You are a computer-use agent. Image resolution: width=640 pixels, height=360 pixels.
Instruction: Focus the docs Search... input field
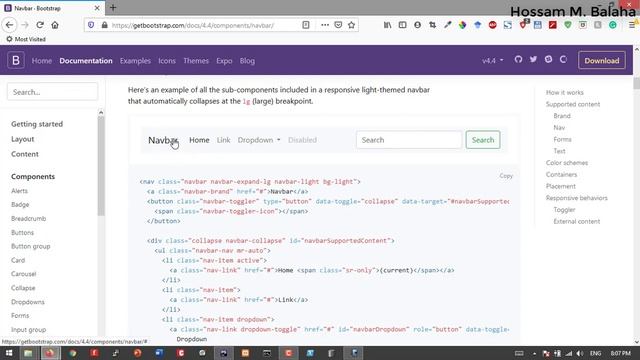click(x=53, y=92)
